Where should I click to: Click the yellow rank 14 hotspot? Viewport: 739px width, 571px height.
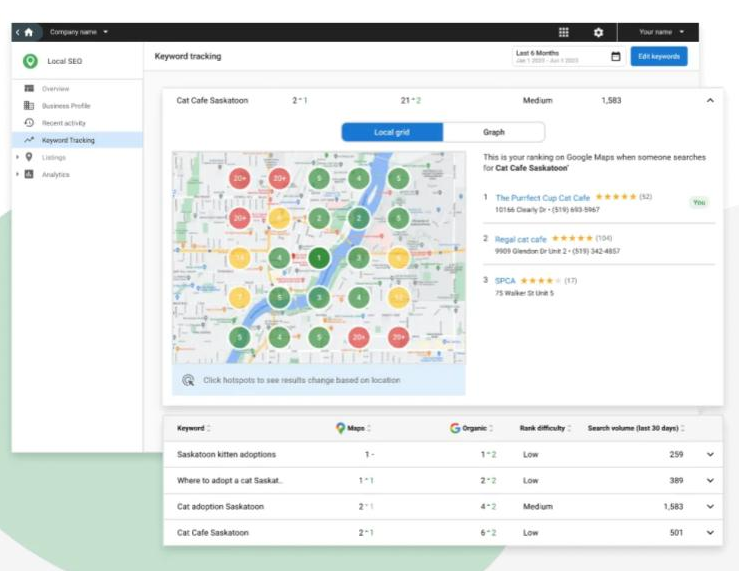click(239, 258)
